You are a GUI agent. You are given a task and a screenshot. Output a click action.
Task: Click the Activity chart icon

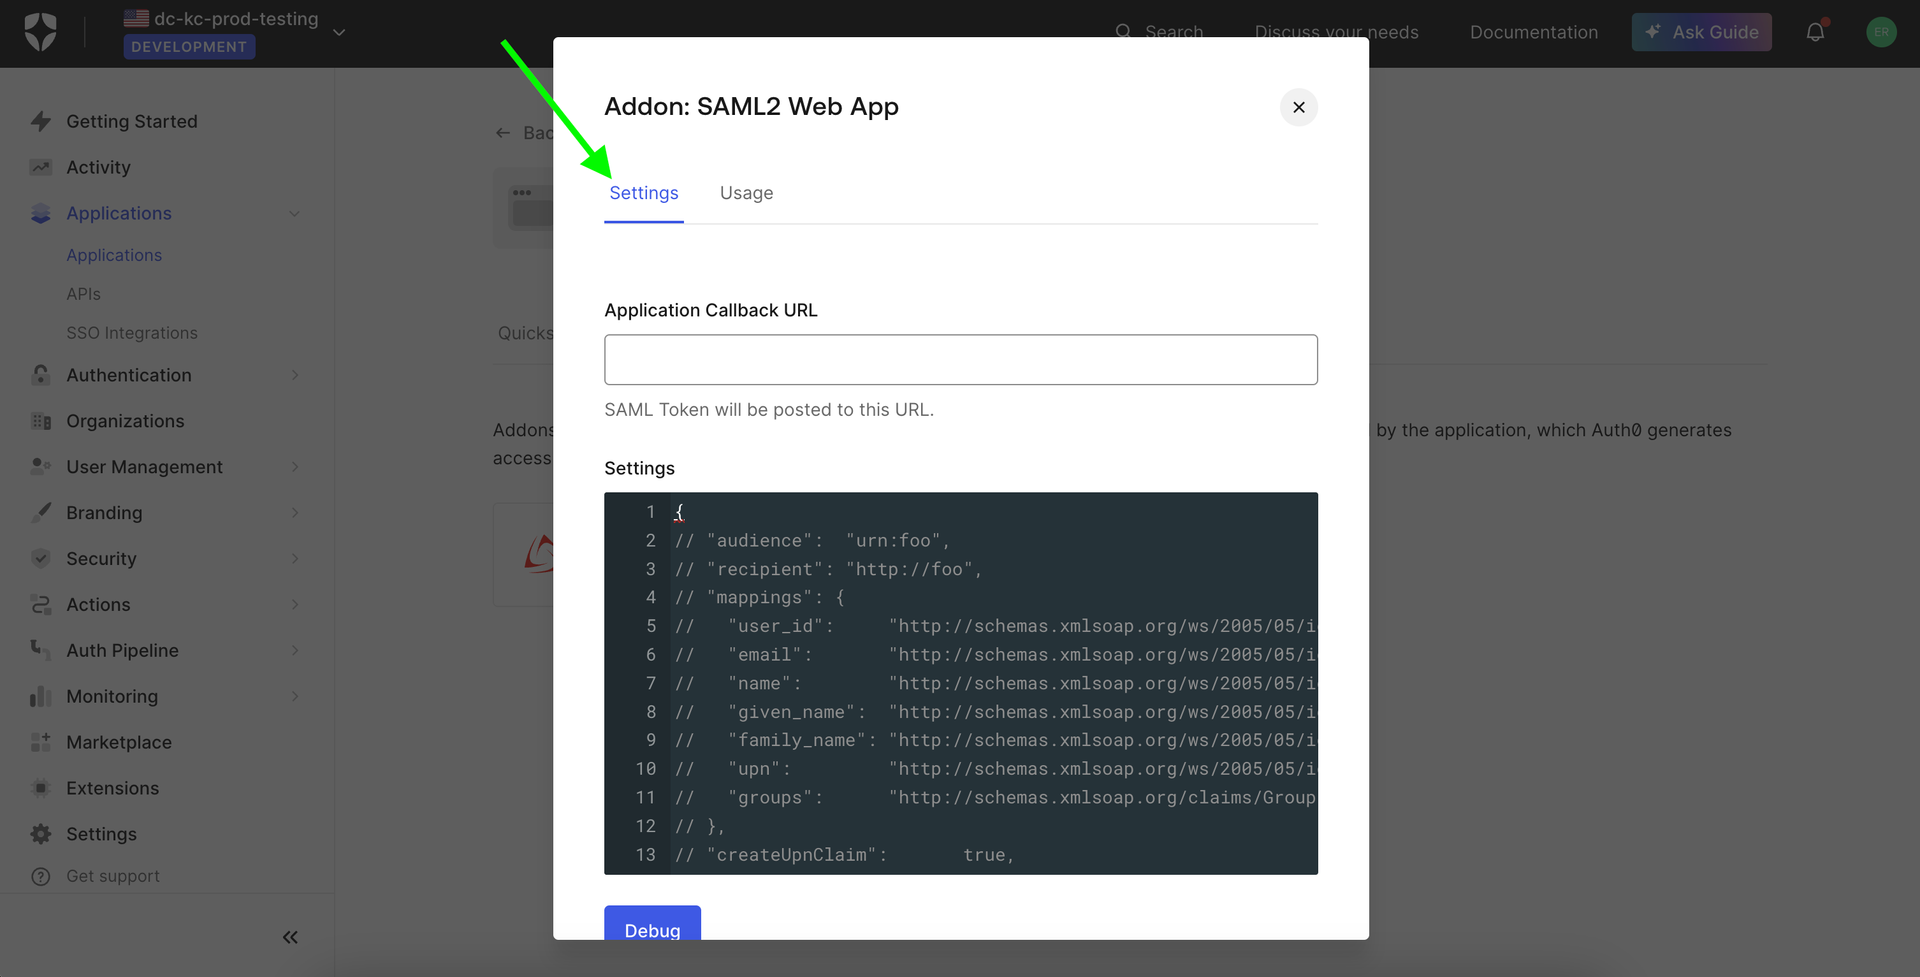pos(41,168)
